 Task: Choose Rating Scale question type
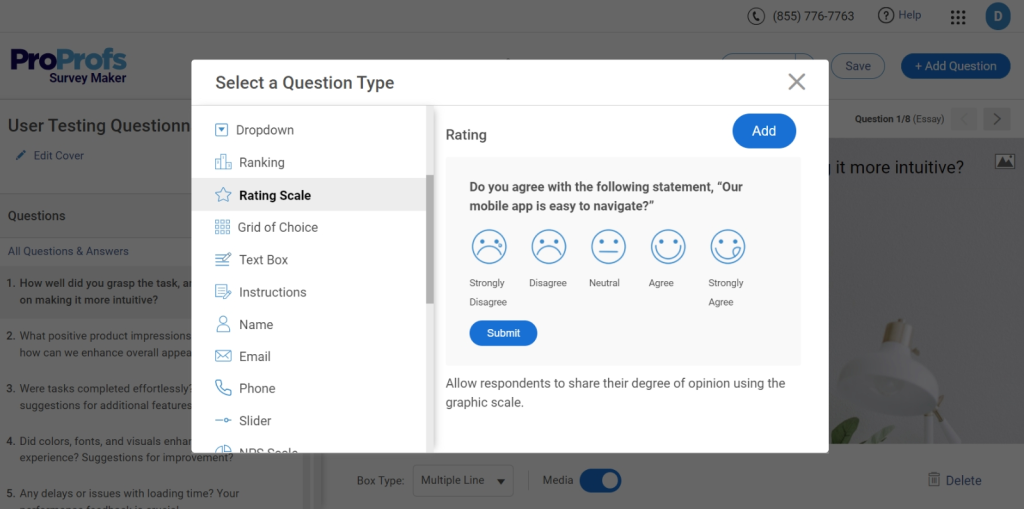click(309, 195)
